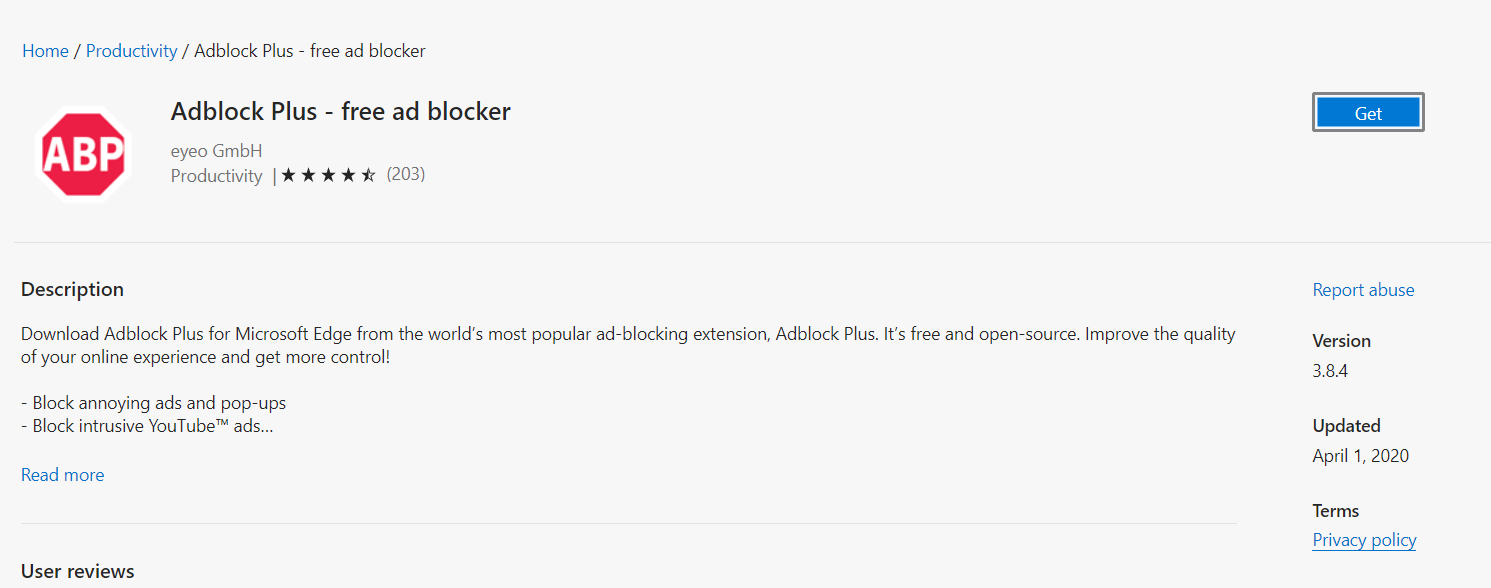This screenshot has width=1491, height=588.
Task: Click the Description section heading
Action: pos(72,289)
